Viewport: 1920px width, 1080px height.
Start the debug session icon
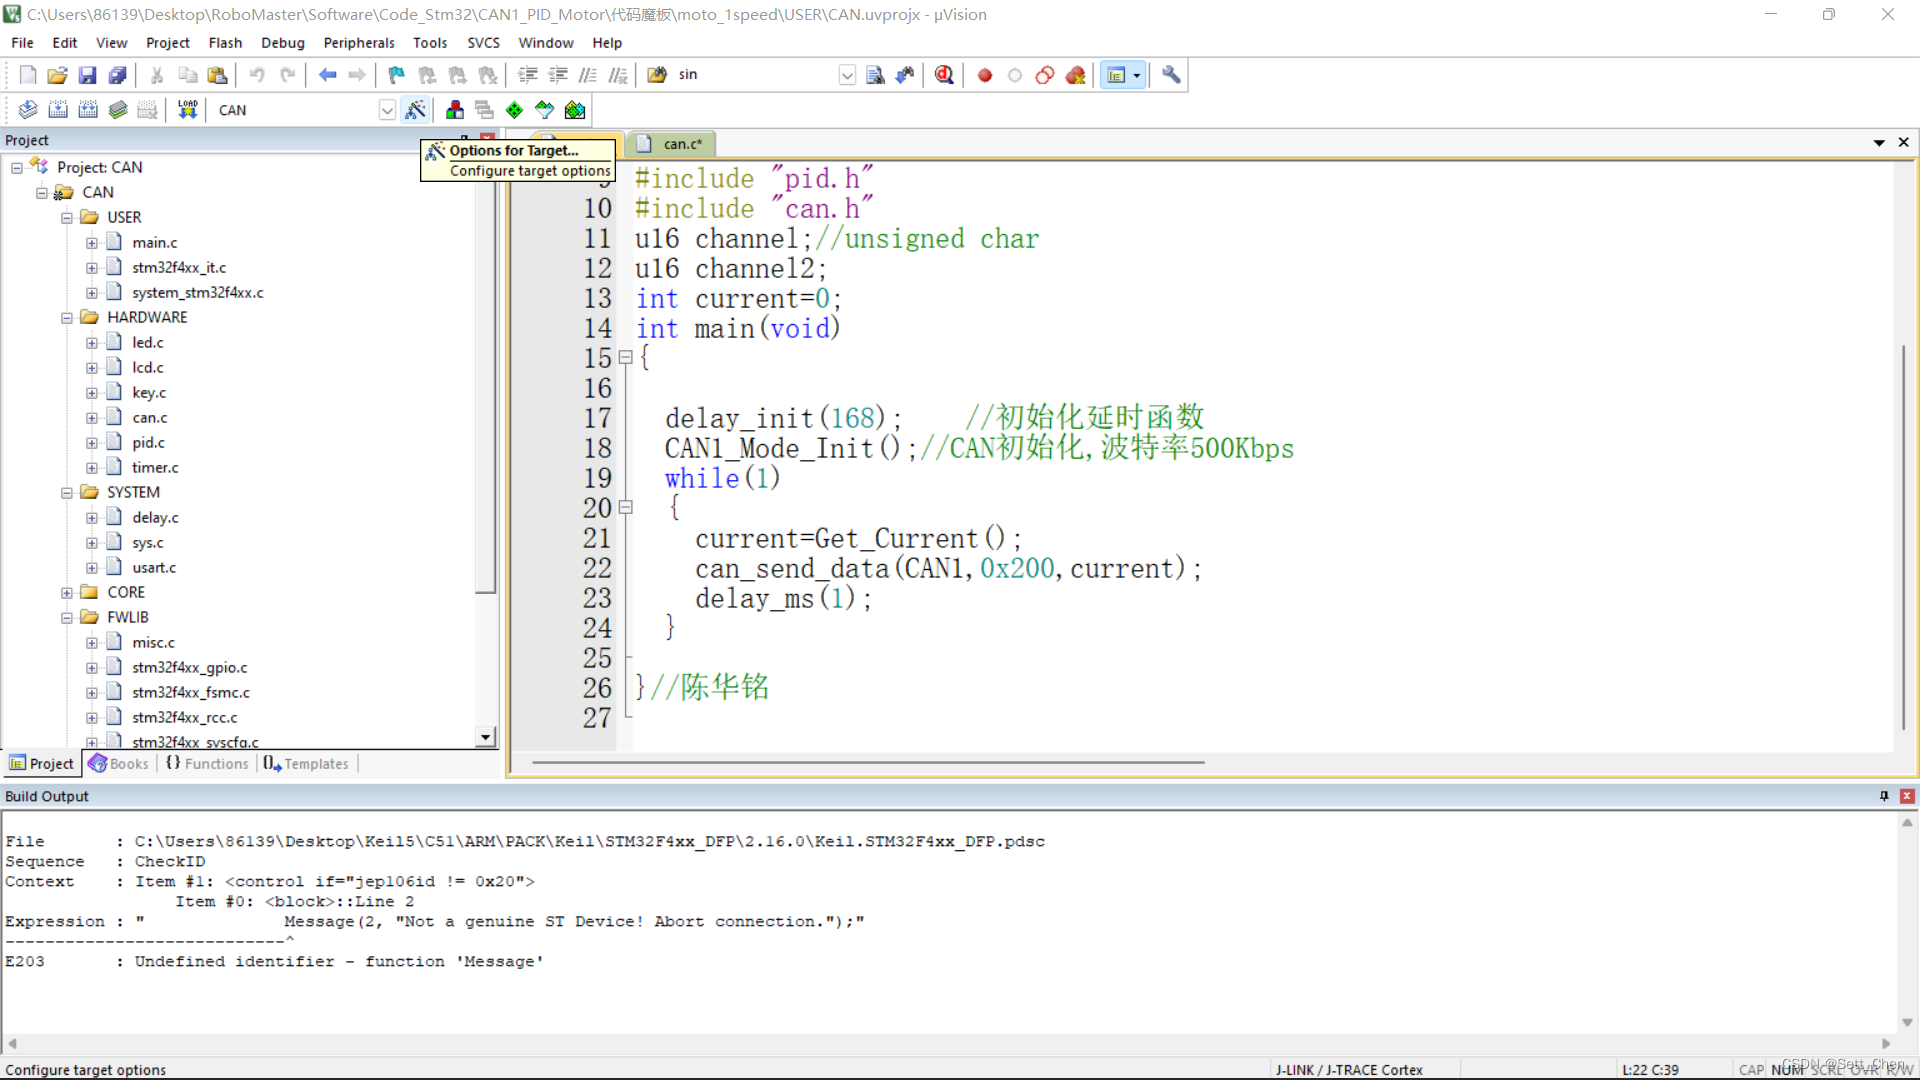pyautogui.click(x=944, y=75)
